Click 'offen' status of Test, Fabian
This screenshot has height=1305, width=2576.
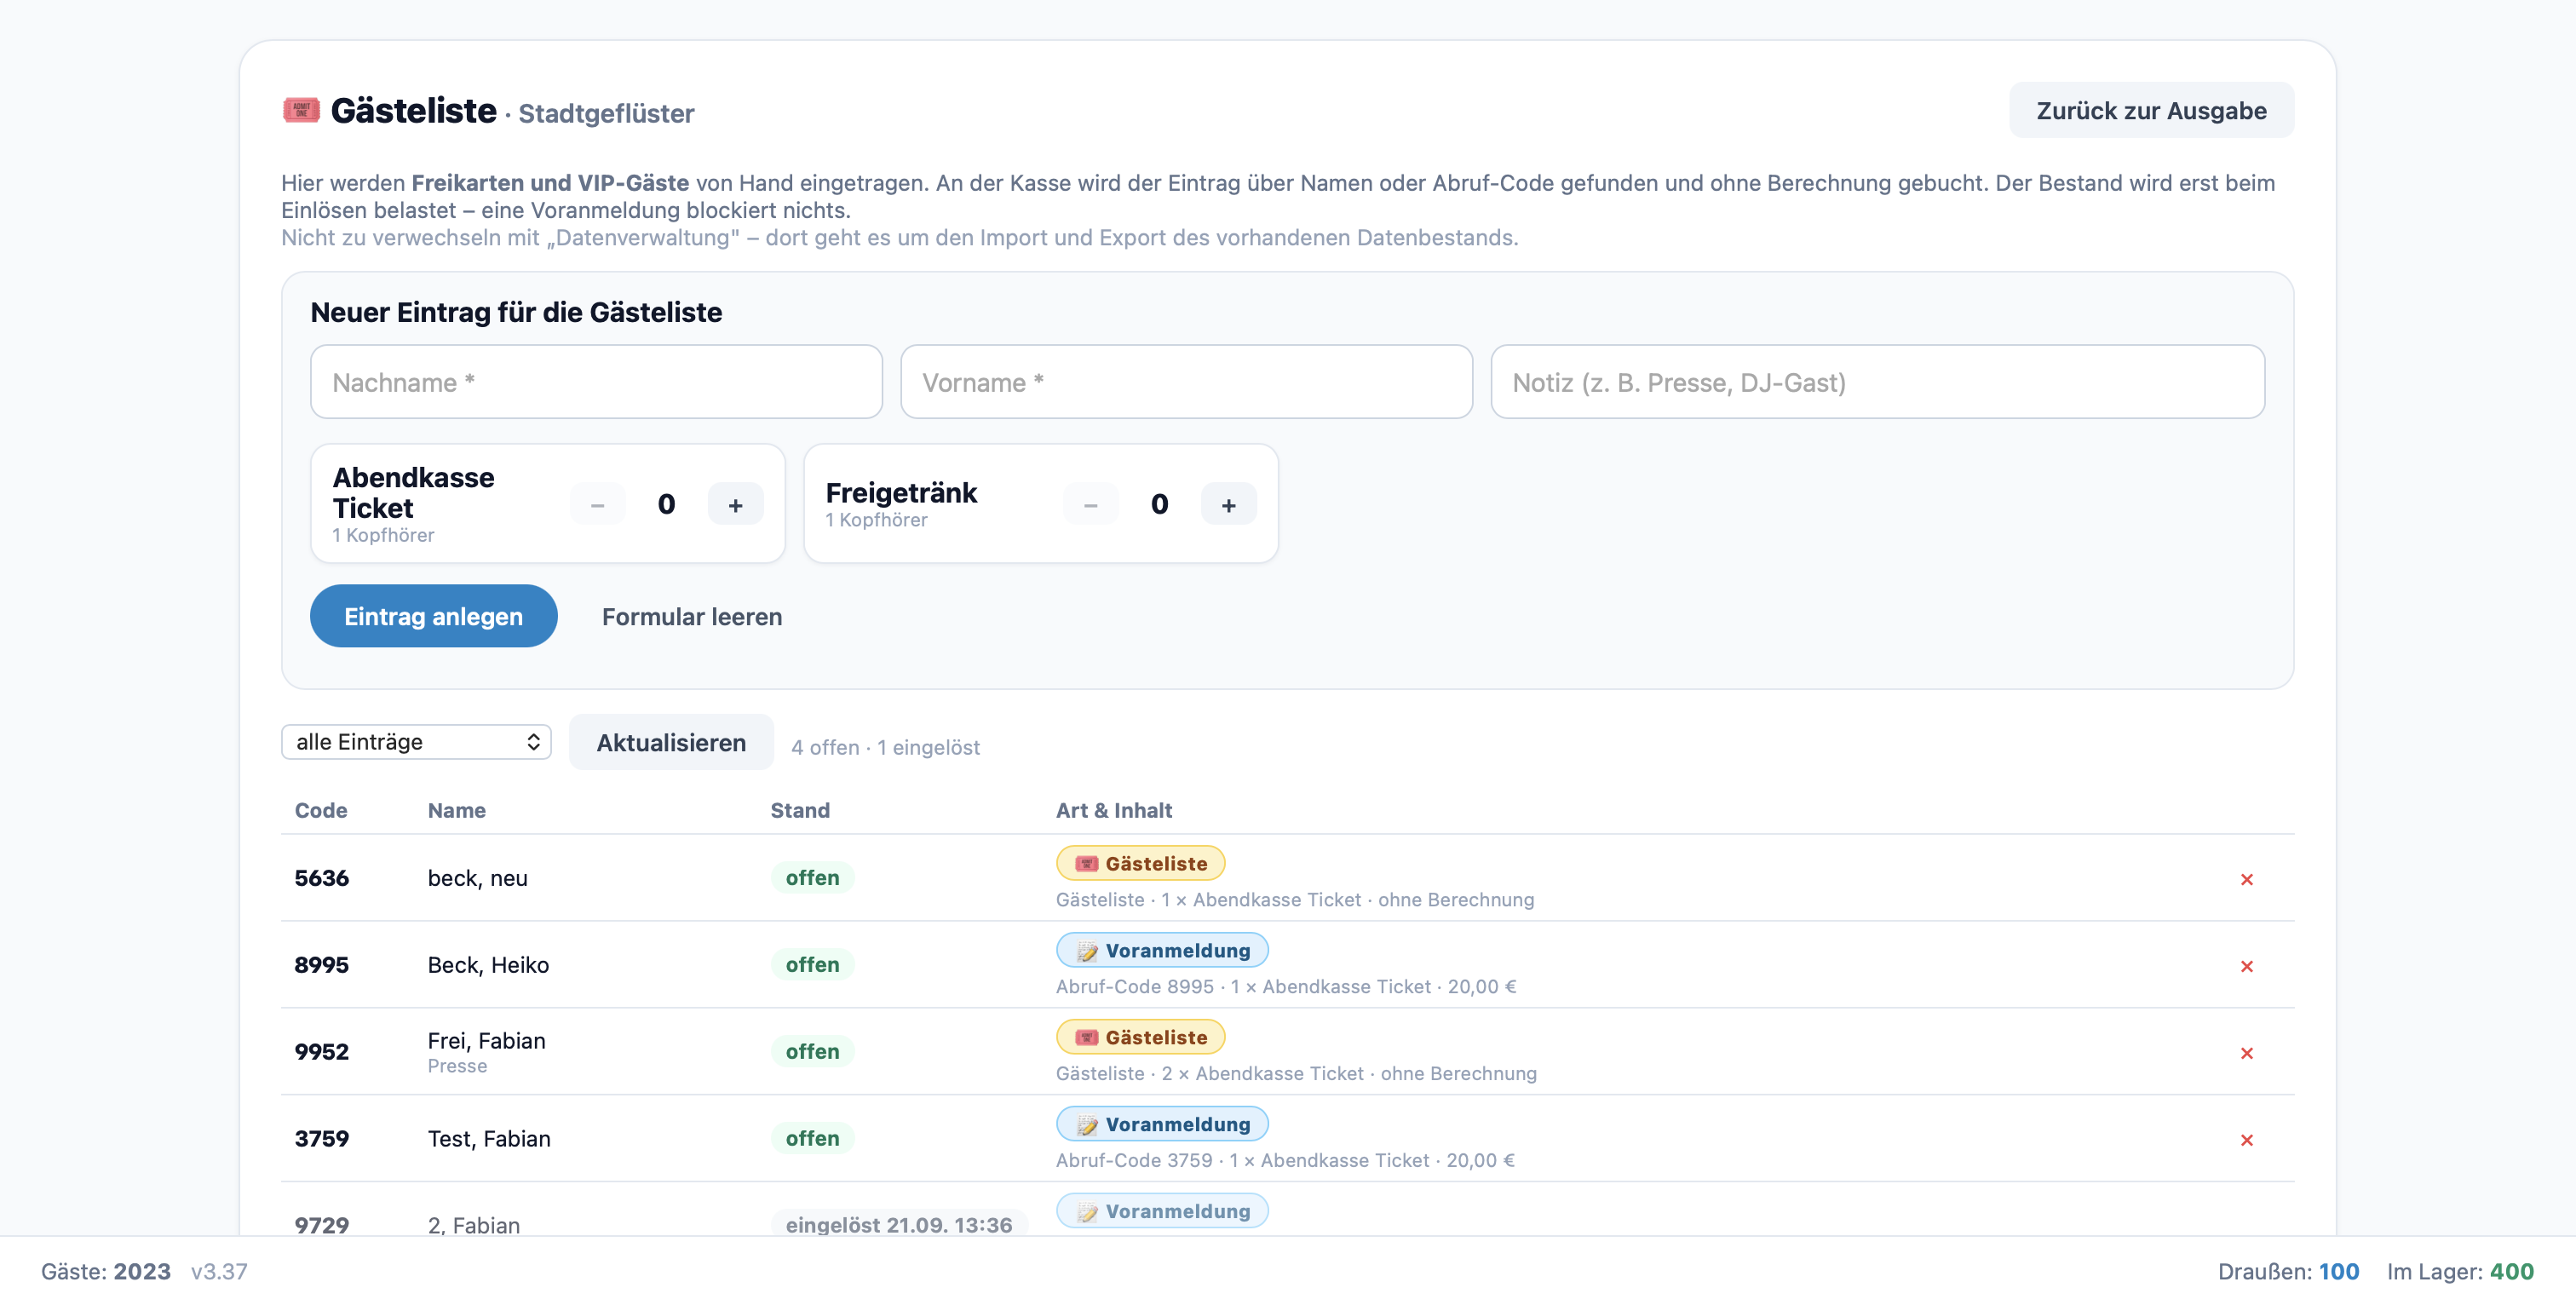click(x=812, y=1139)
